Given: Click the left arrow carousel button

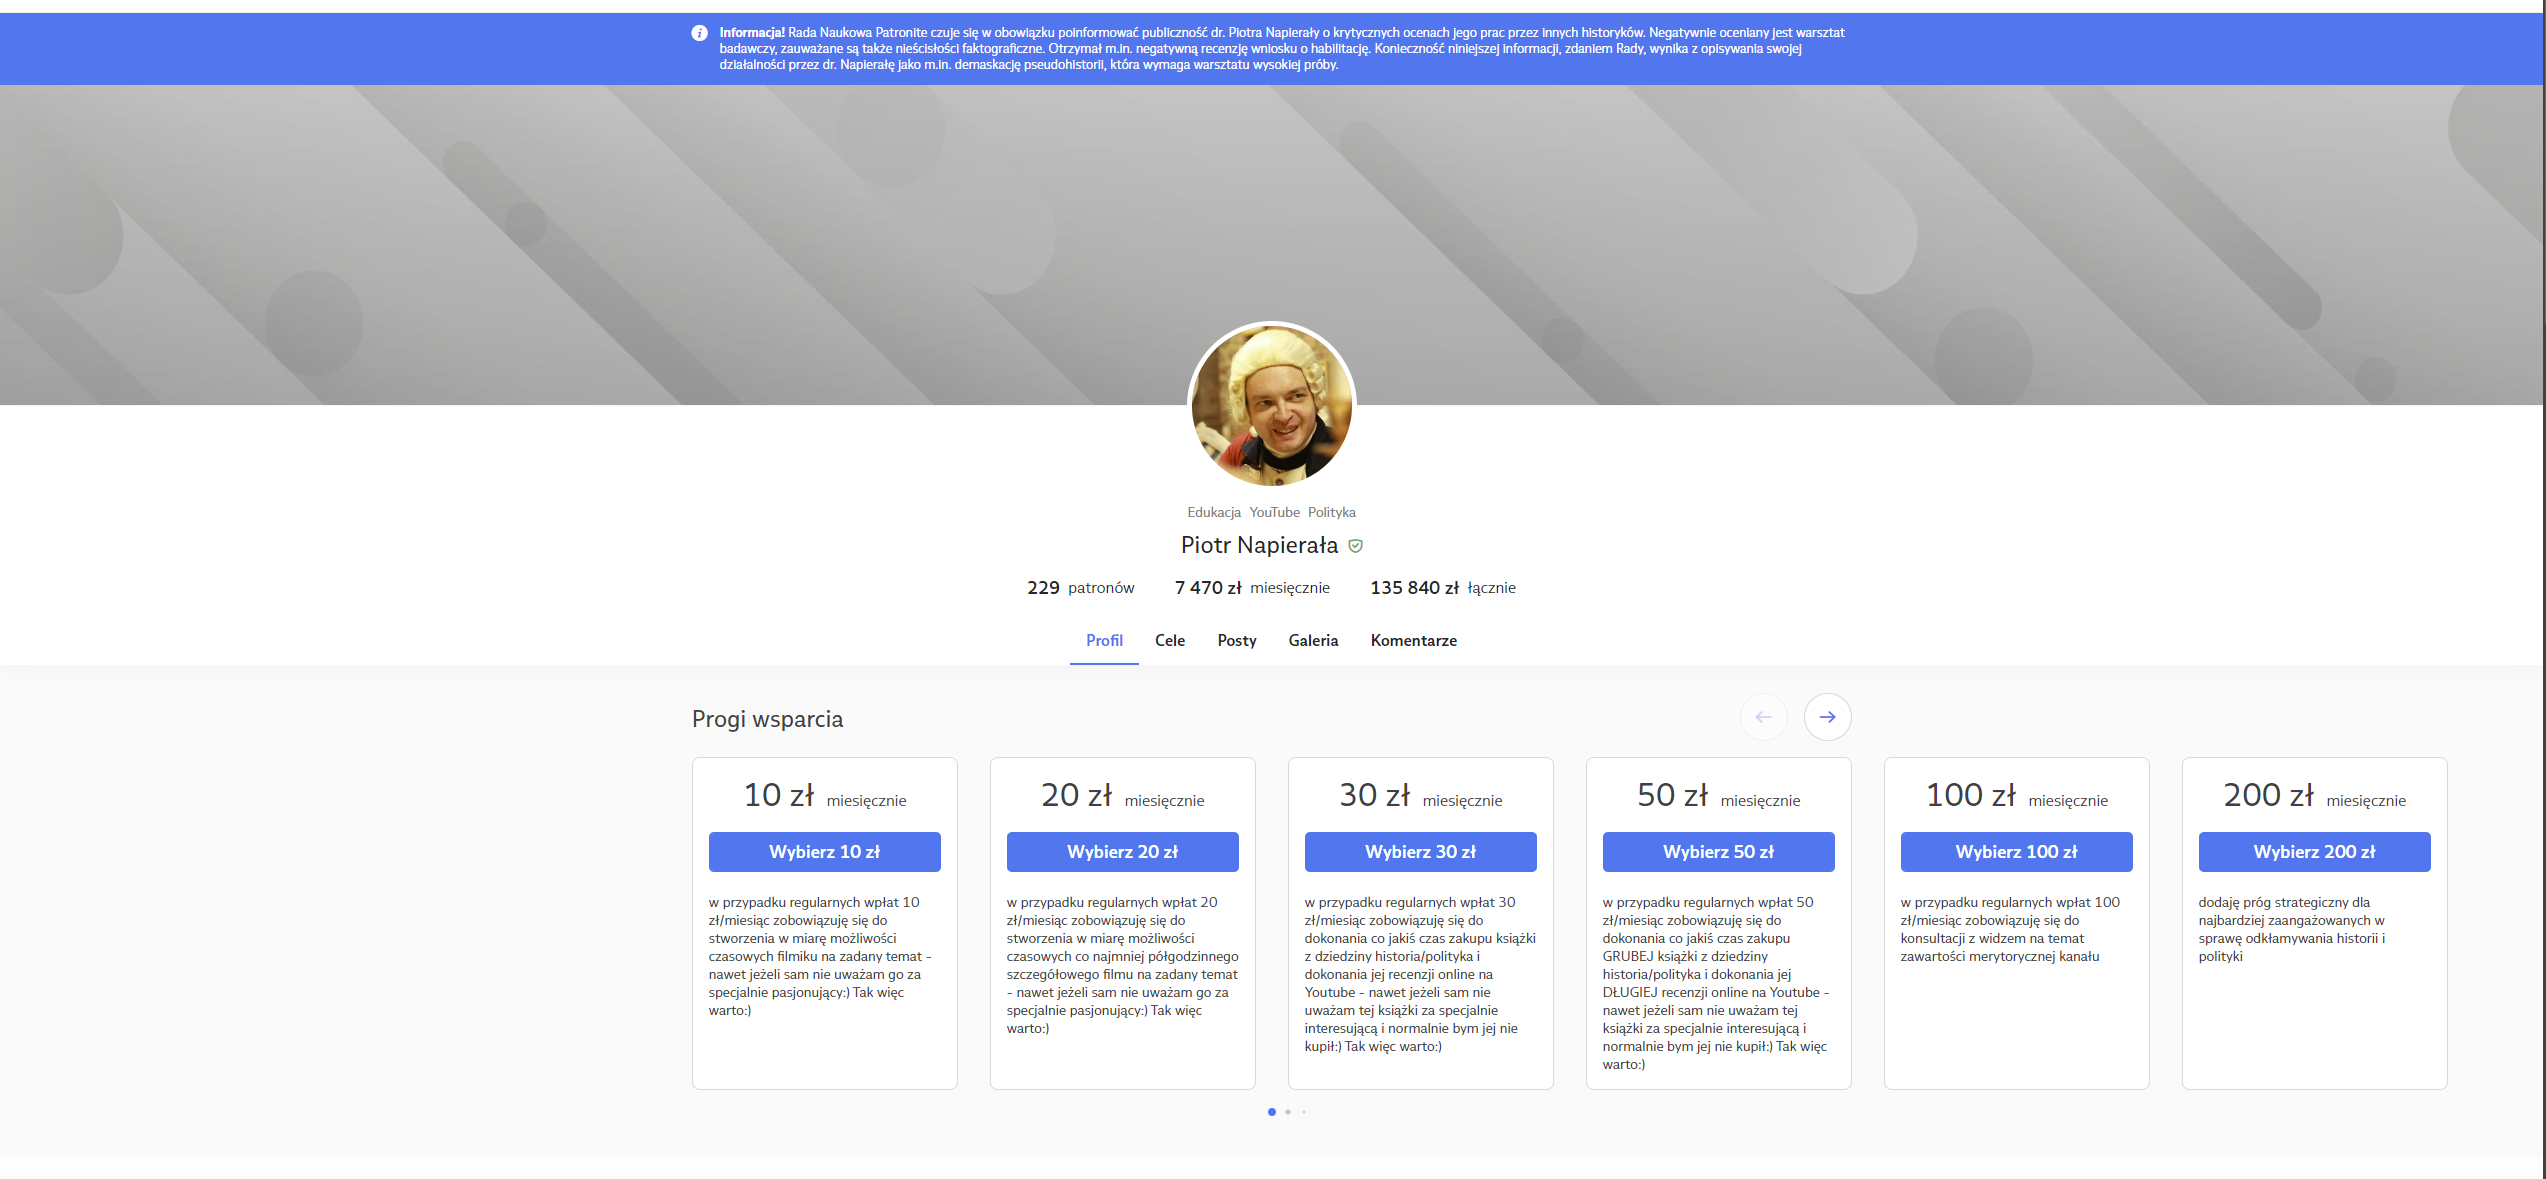Looking at the screenshot, I should 1763,717.
